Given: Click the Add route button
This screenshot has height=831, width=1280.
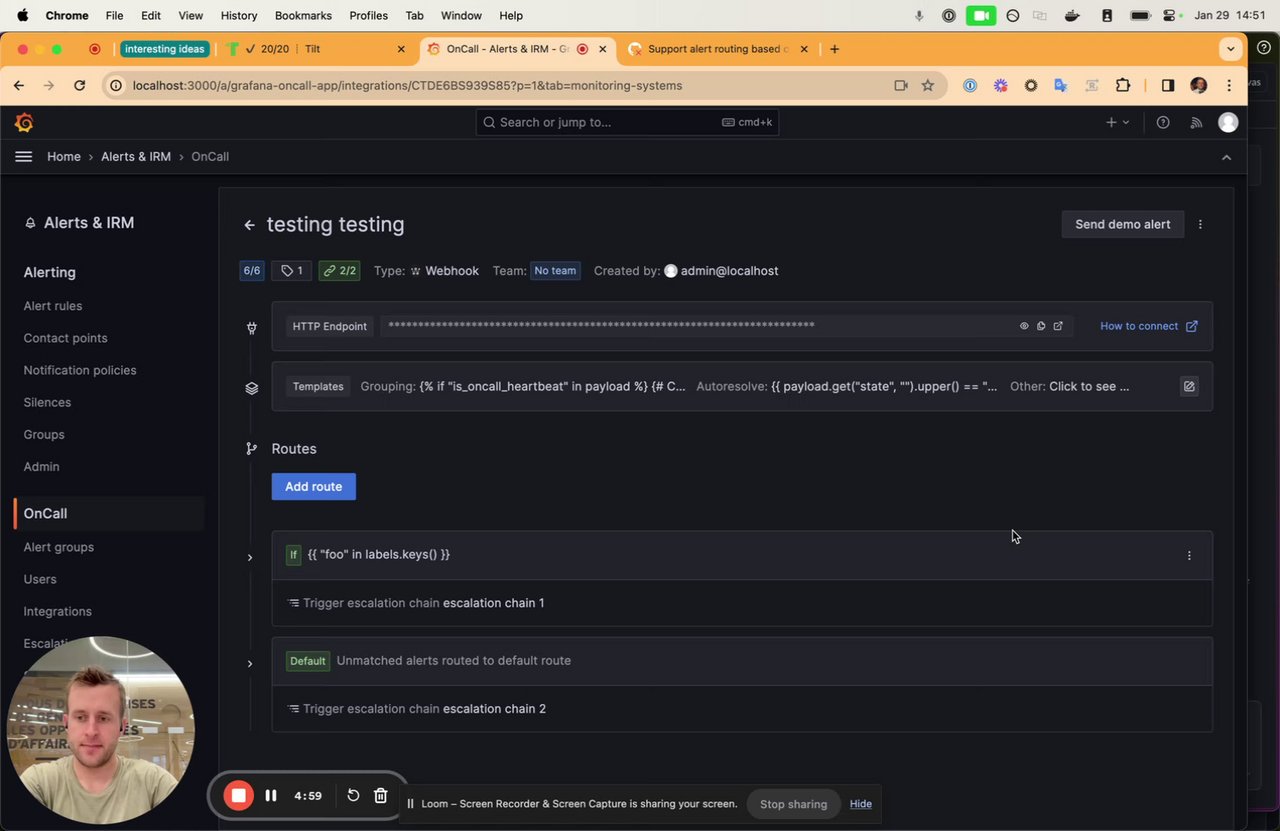Looking at the screenshot, I should pyautogui.click(x=314, y=486).
